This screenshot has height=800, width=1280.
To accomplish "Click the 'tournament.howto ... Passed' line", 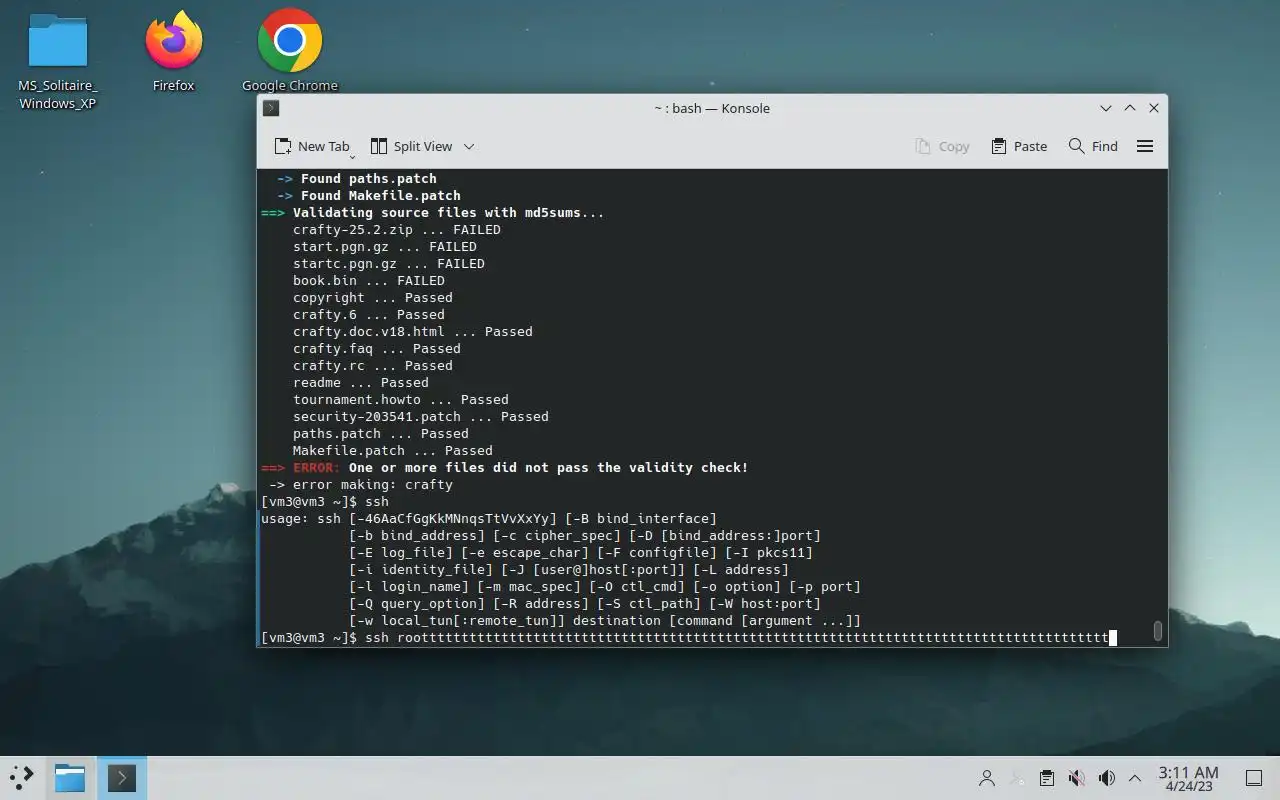I will coord(400,400).
